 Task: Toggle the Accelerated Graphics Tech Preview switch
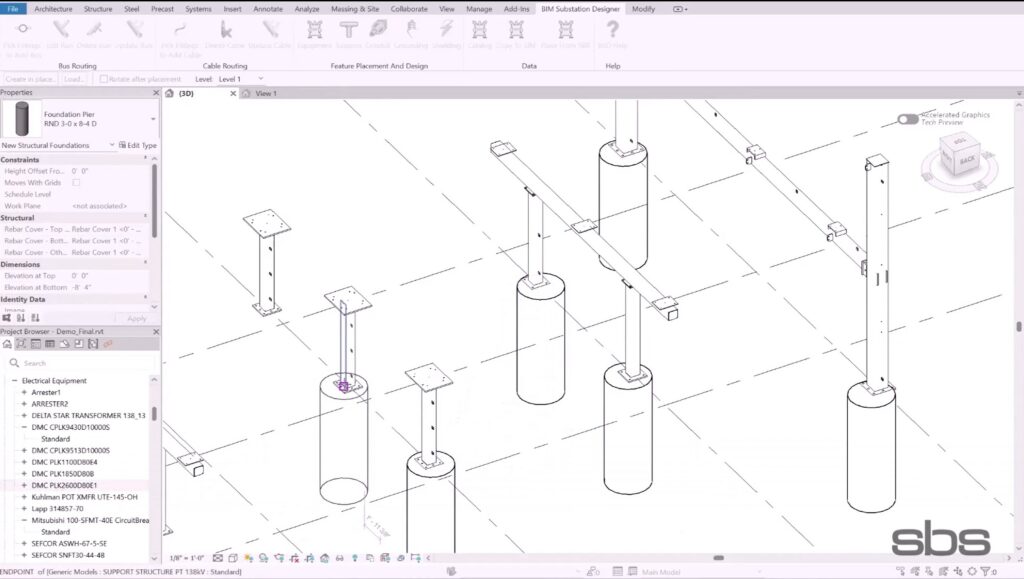pyautogui.click(x=908, y=119)
